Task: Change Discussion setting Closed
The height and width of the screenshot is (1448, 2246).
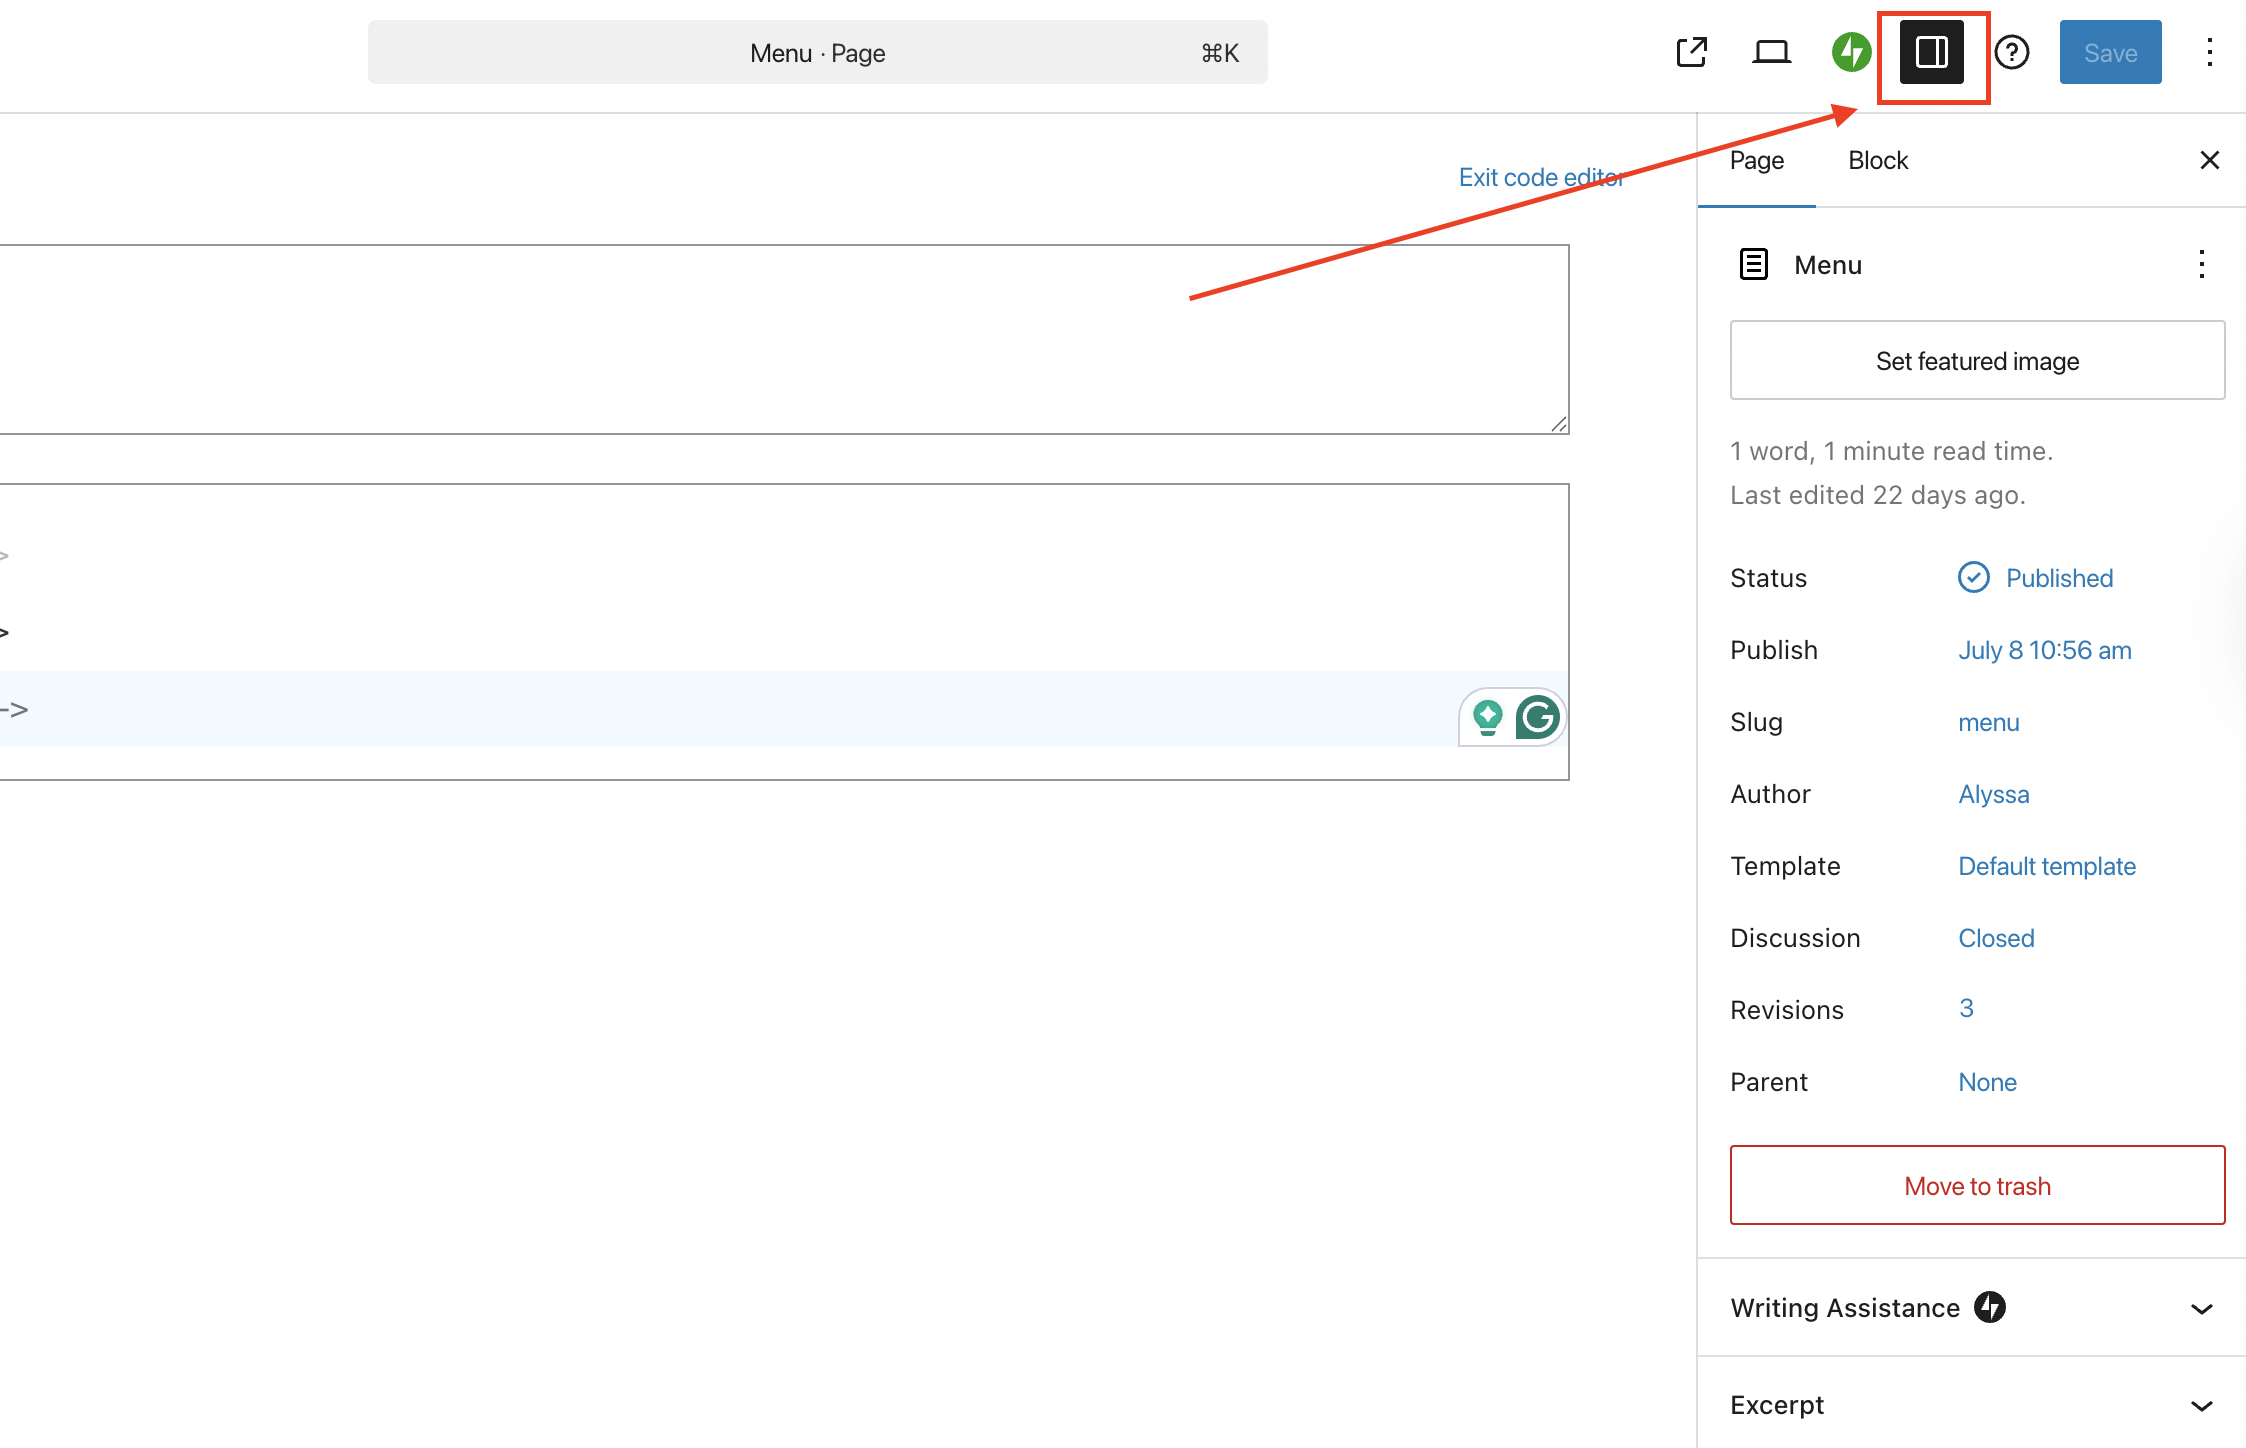Action: [x=1996, y=938]
